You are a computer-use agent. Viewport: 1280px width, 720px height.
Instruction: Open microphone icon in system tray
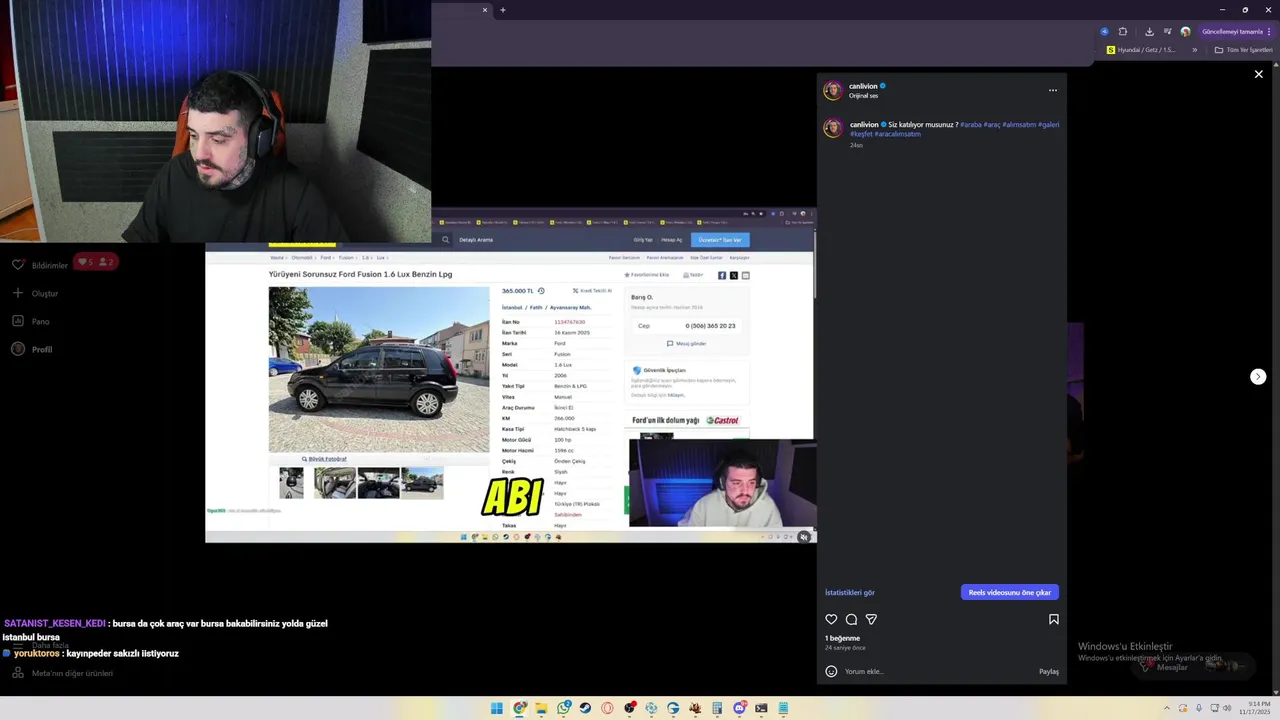click(x=1199, y=708)
